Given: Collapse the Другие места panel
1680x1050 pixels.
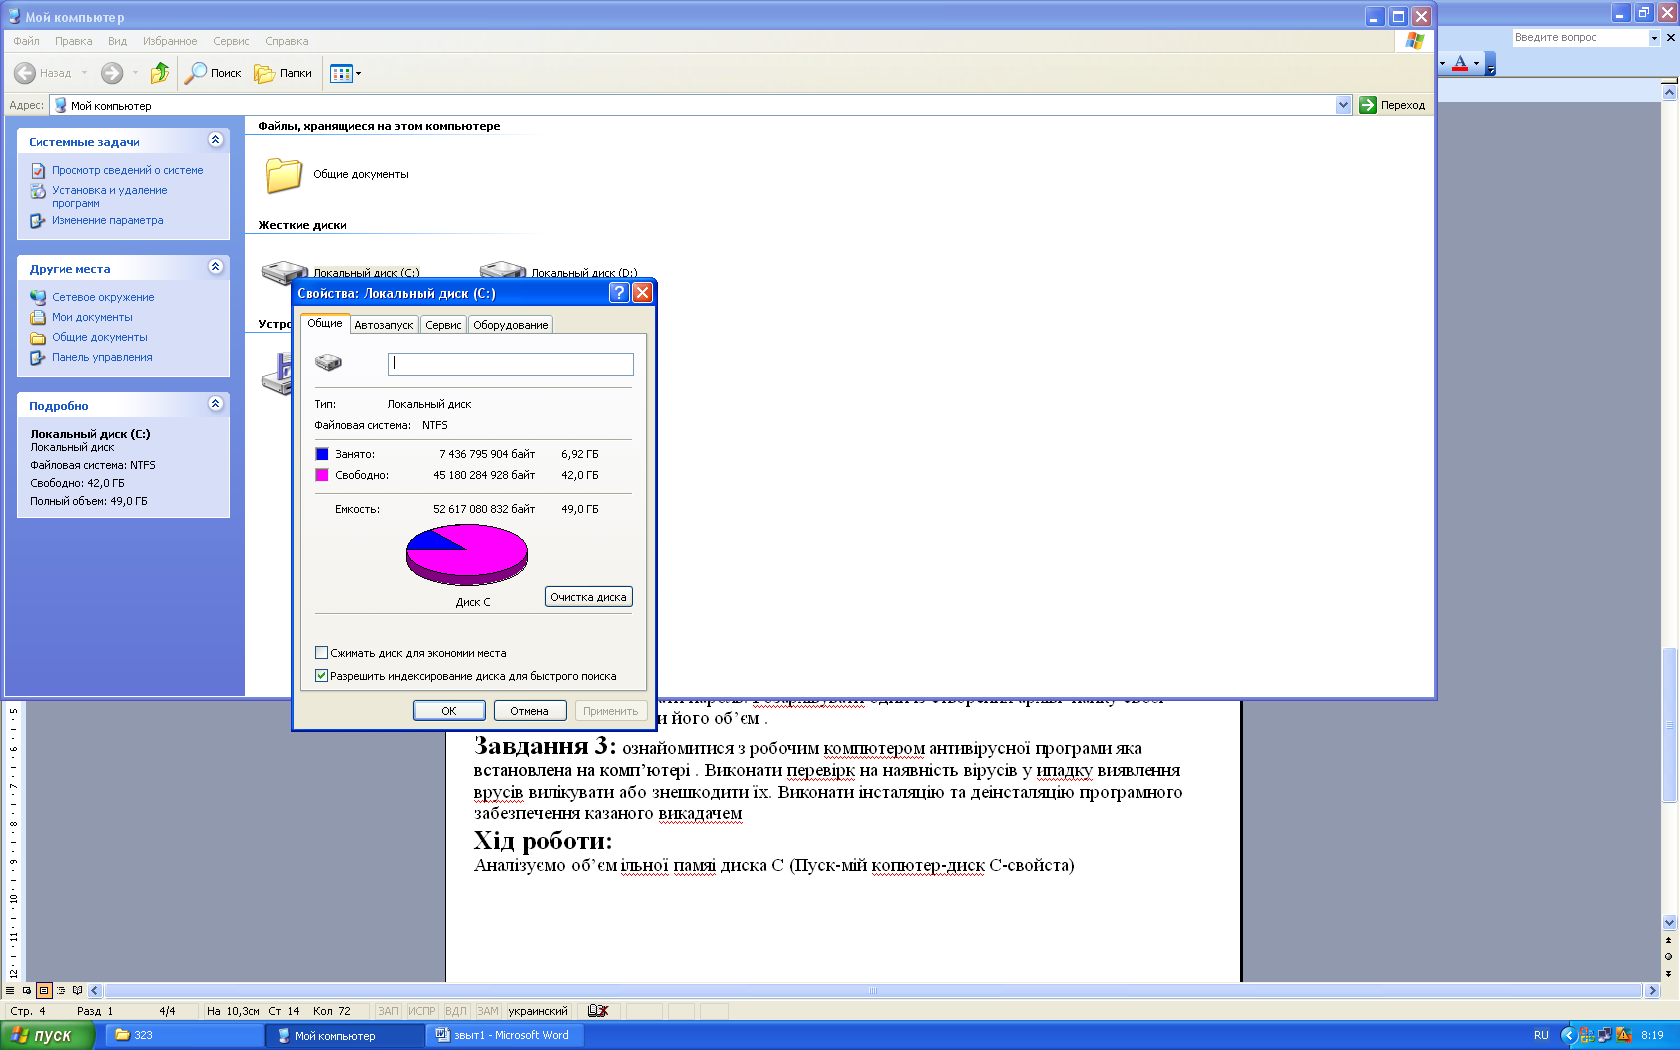Looking at the screenshot, I should (x=215, y=267).
